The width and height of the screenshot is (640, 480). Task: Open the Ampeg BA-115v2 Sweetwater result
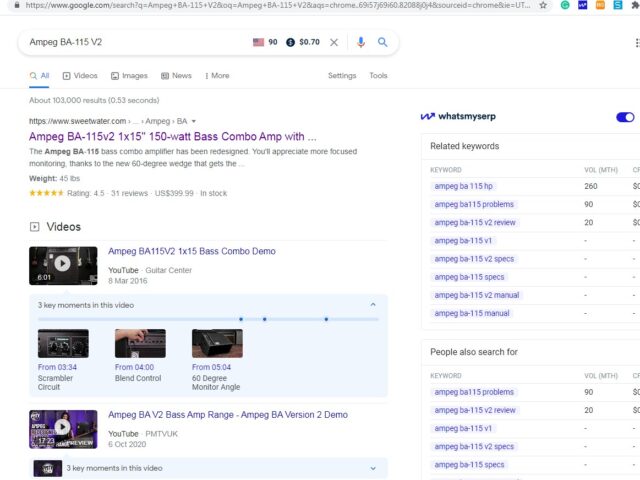point(173,136)
